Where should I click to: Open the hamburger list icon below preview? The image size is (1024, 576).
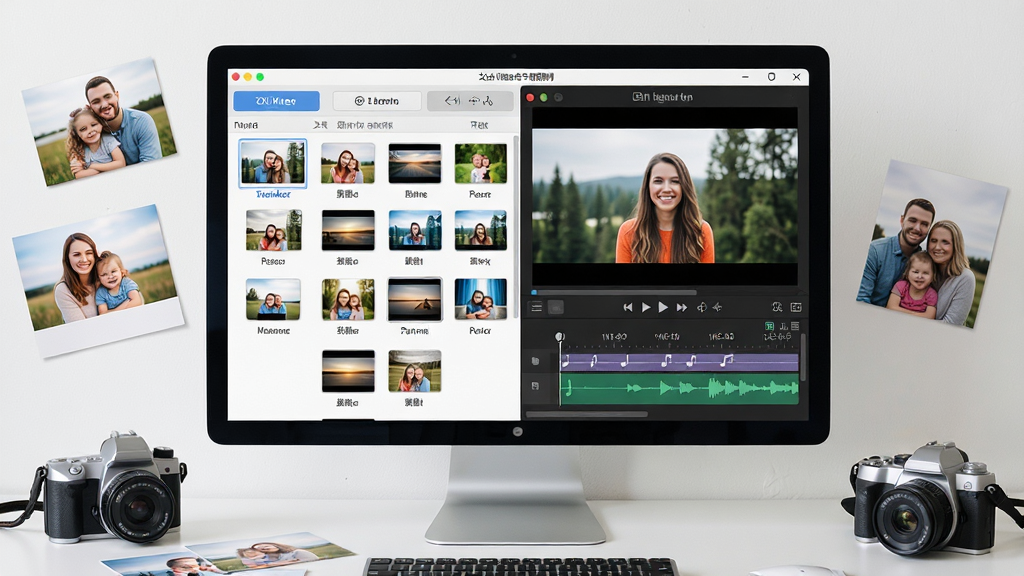(537, 308)
